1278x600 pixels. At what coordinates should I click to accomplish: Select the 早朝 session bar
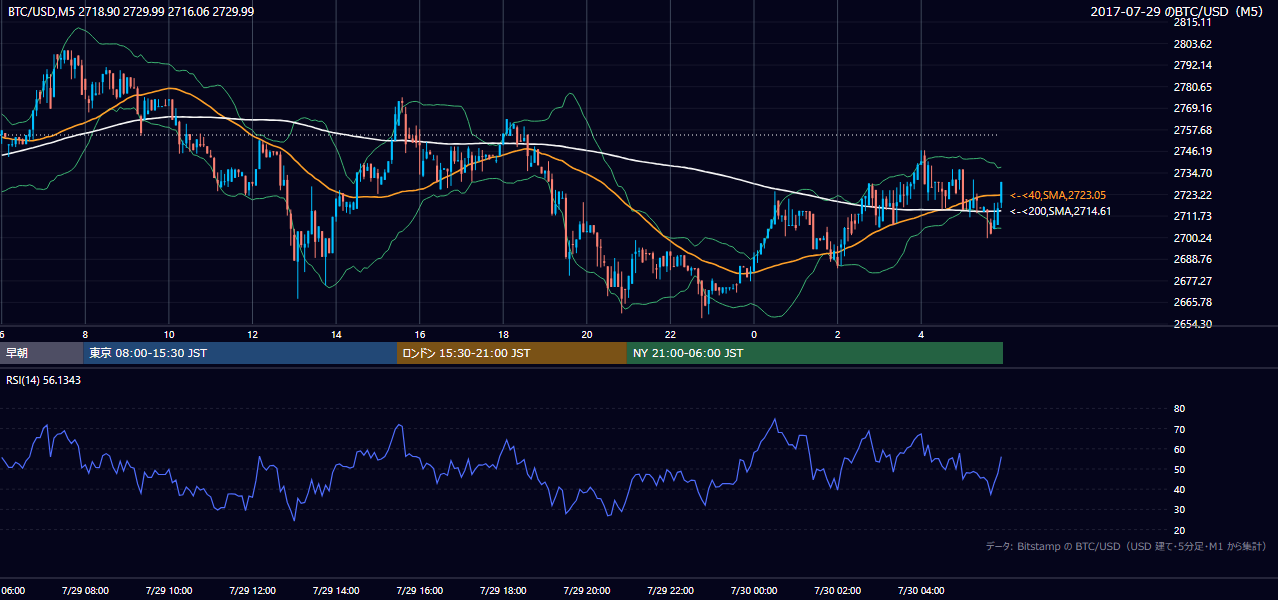[x=42, y=353]
